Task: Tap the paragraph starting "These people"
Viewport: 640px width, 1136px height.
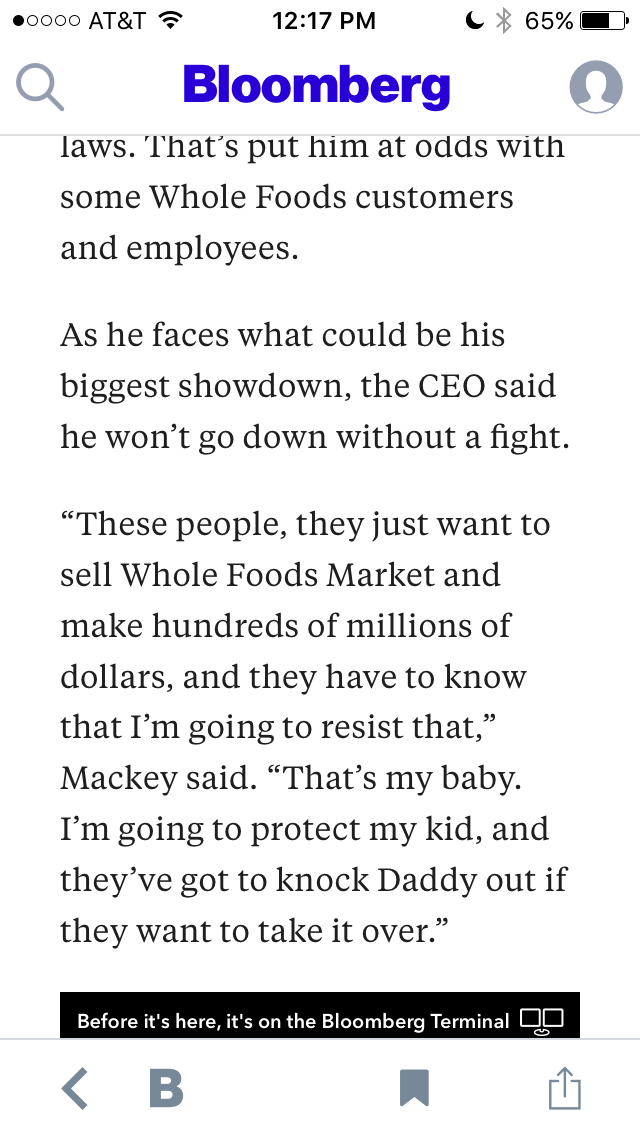Action: [310, 727]
